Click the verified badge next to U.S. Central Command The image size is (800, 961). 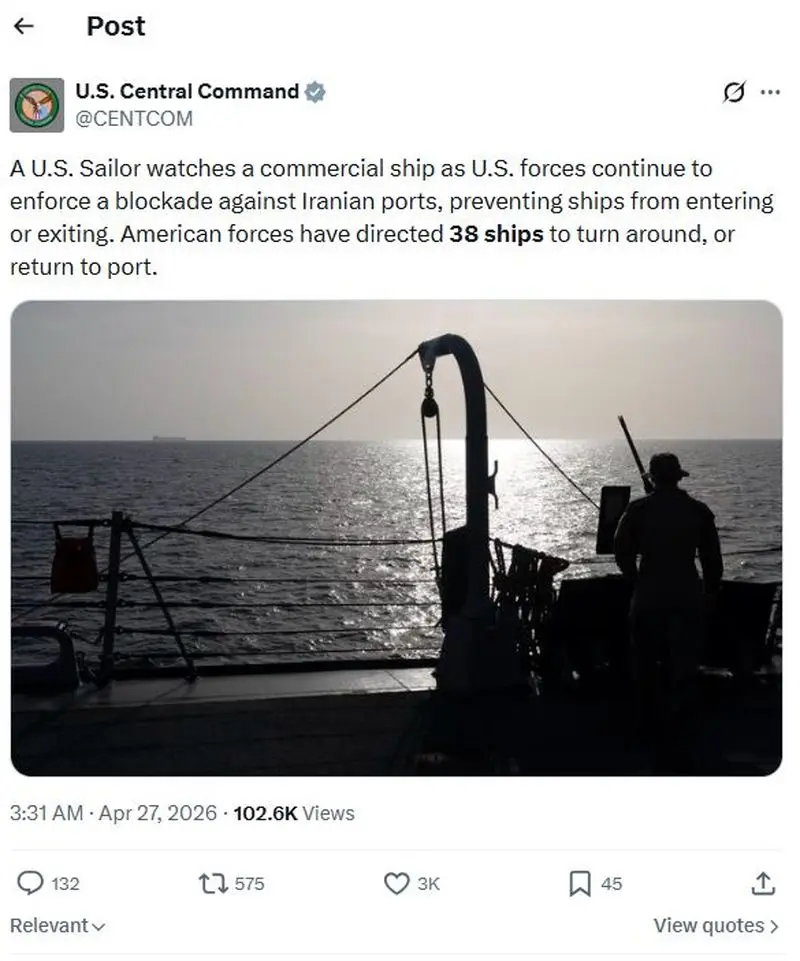point(315,92)
